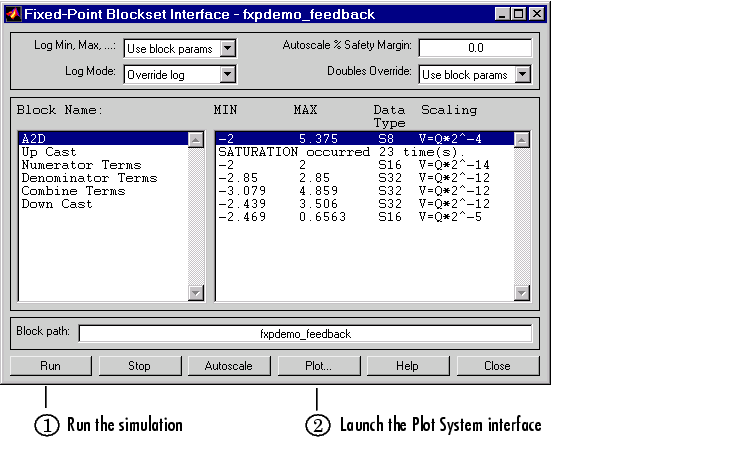Click block name list scroll up arrow

196,140
